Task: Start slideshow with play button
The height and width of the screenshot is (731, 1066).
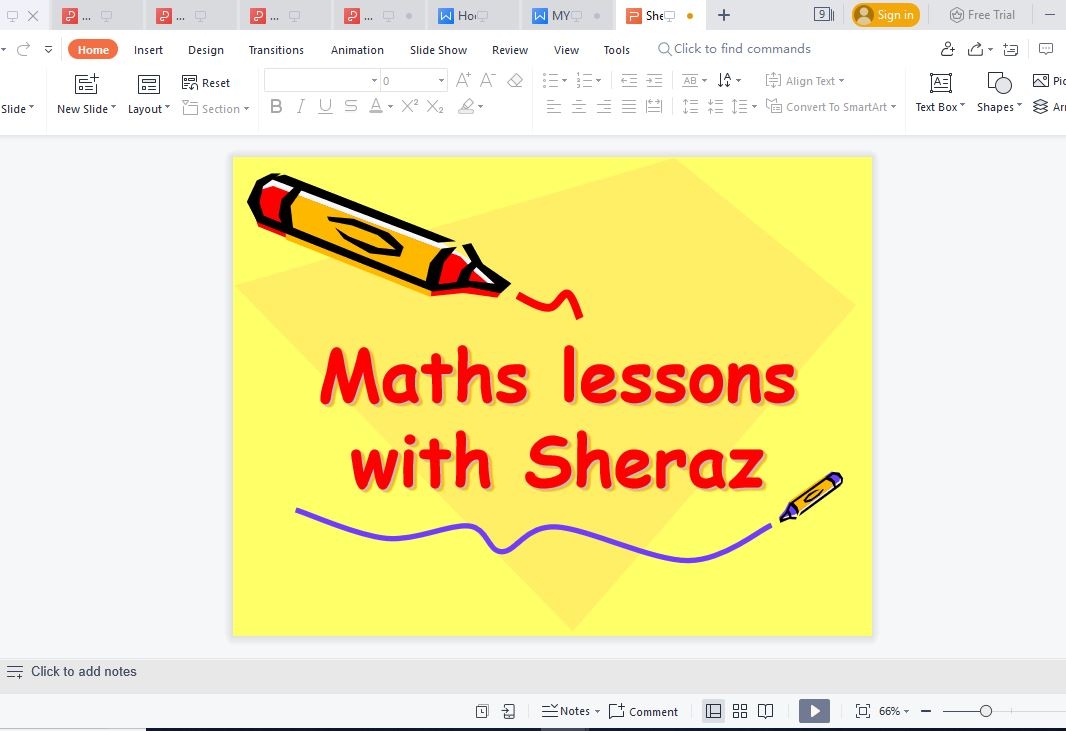Action: point(814,711)
